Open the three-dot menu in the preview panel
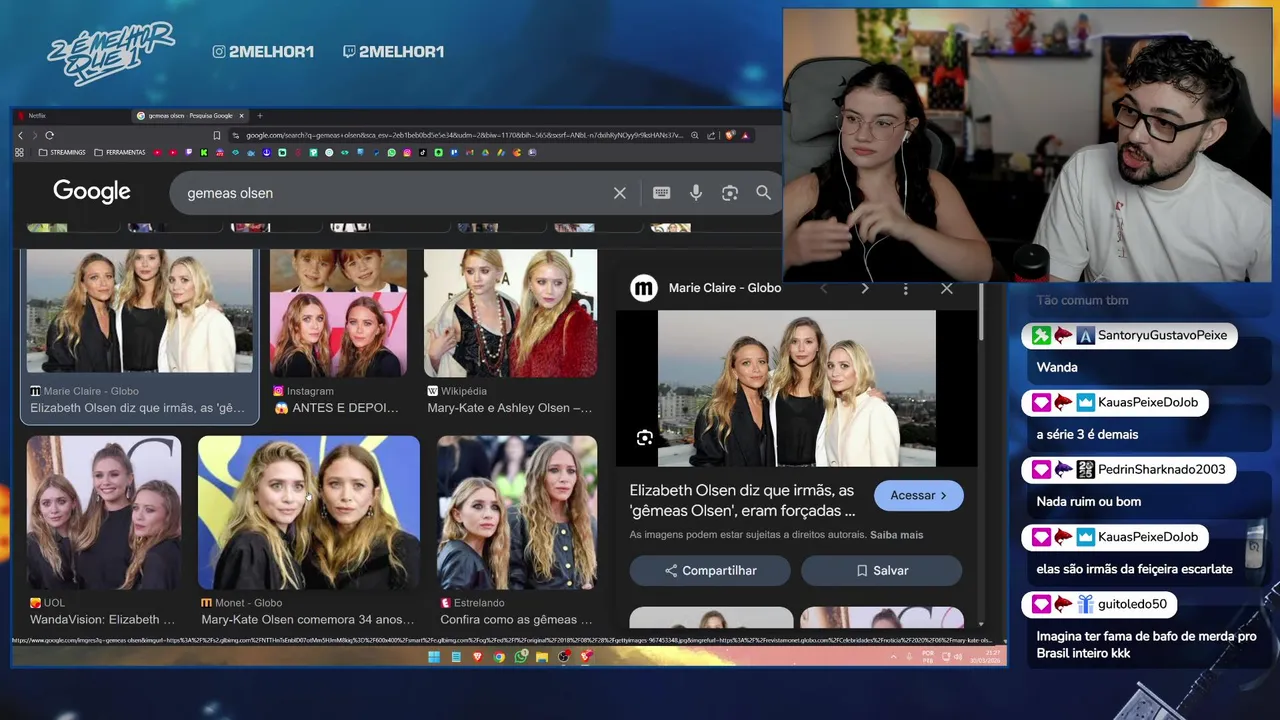Viewport: 1280px width, 720px height. click(906, 288)
